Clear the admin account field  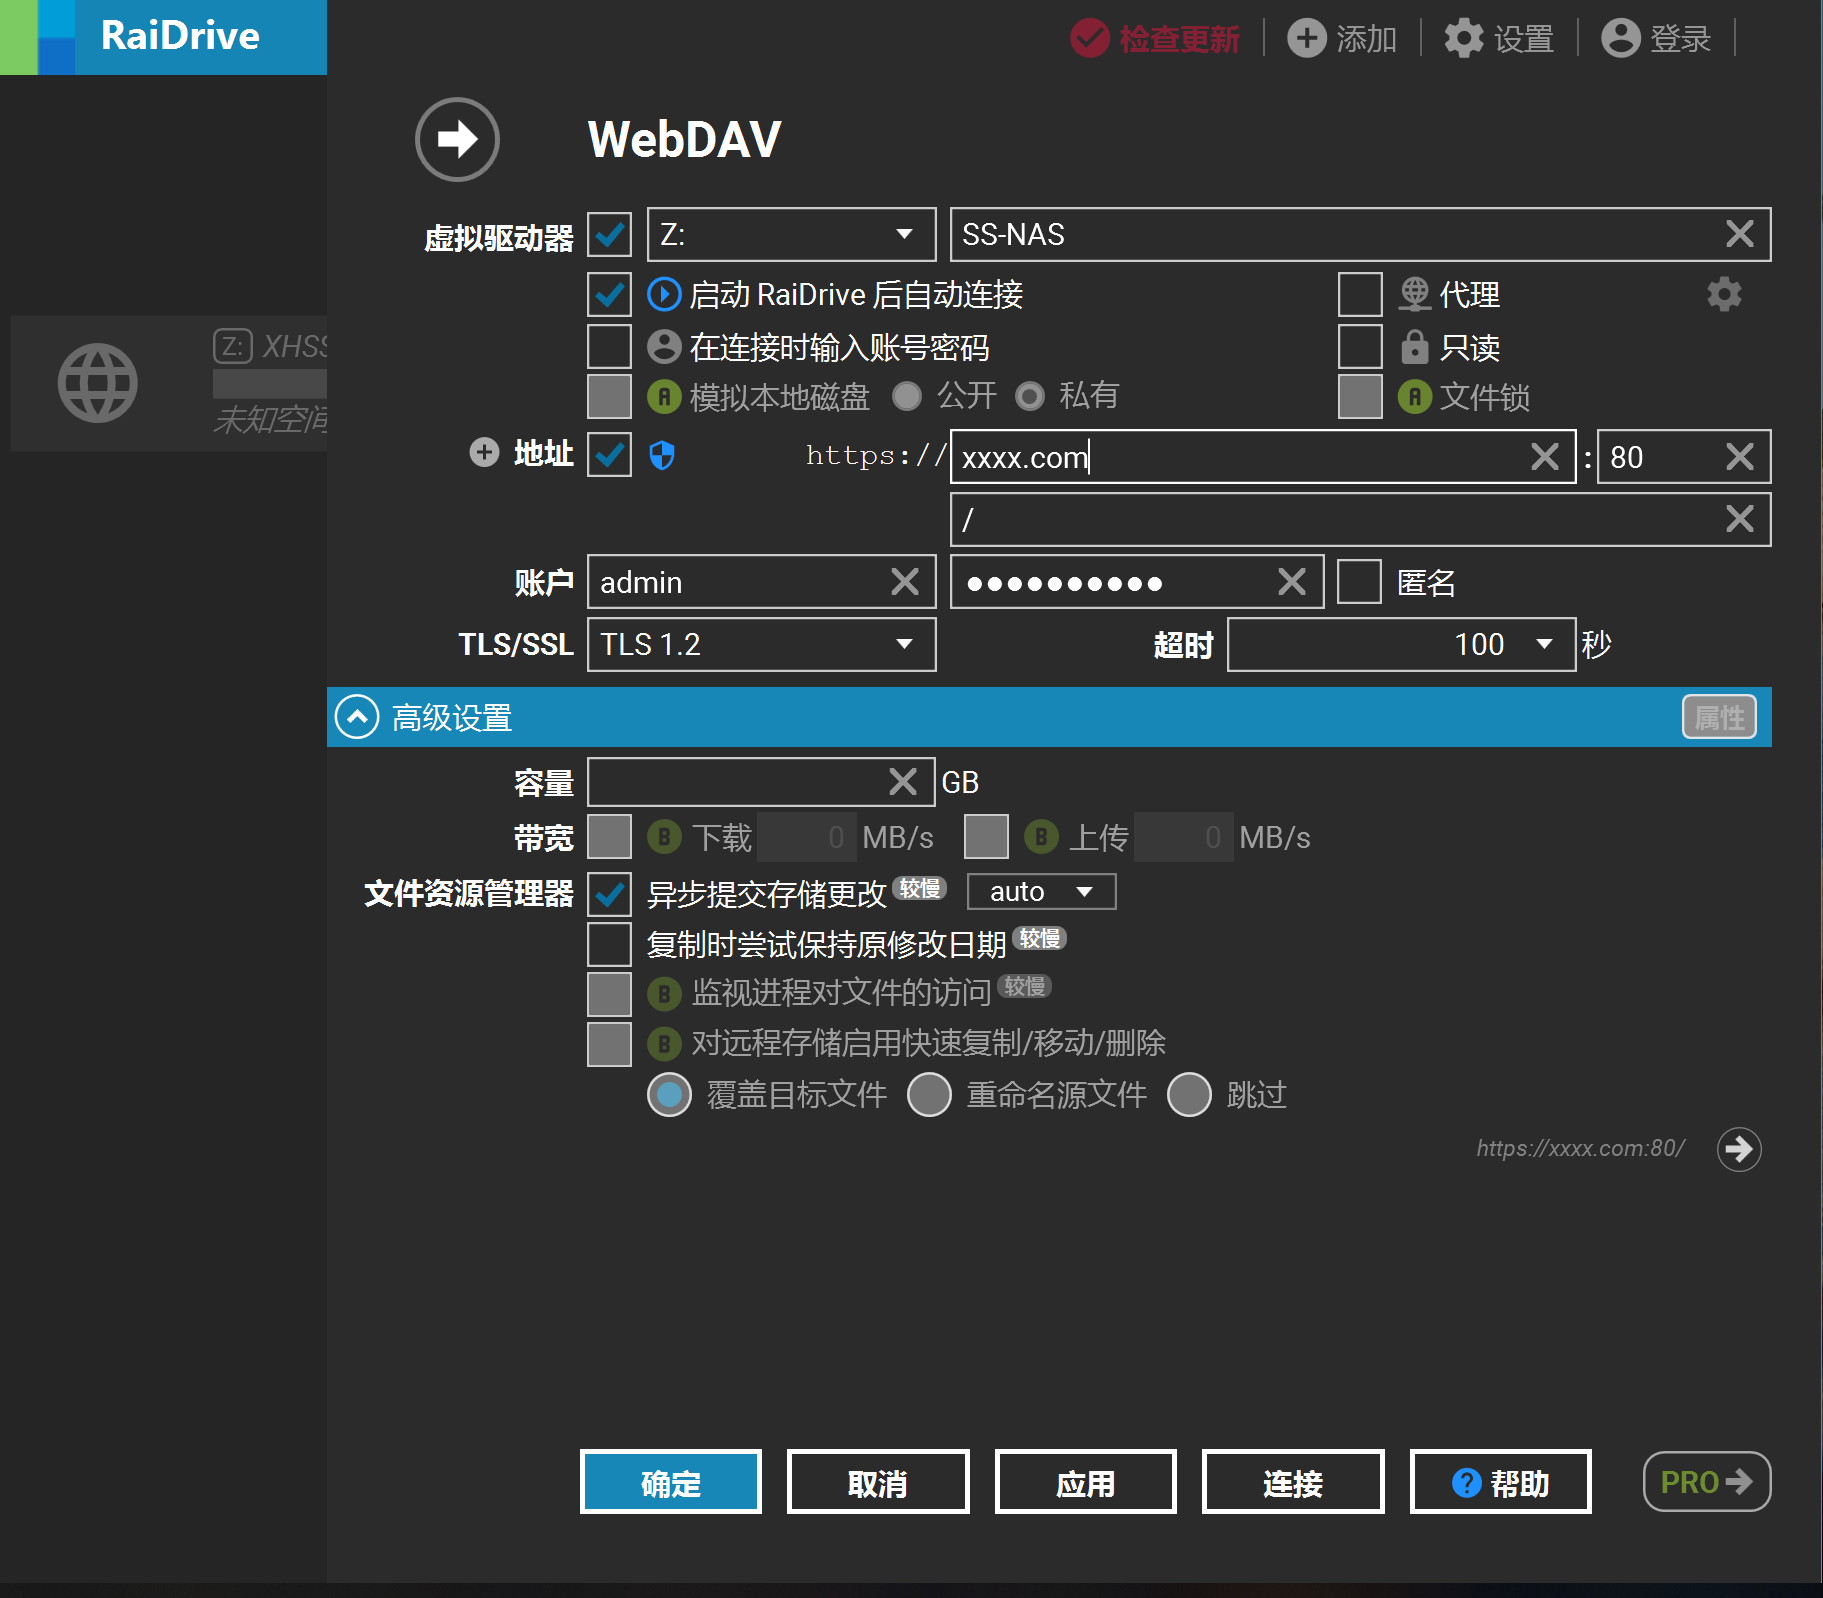pyautogui.click(x=905, y=582)
